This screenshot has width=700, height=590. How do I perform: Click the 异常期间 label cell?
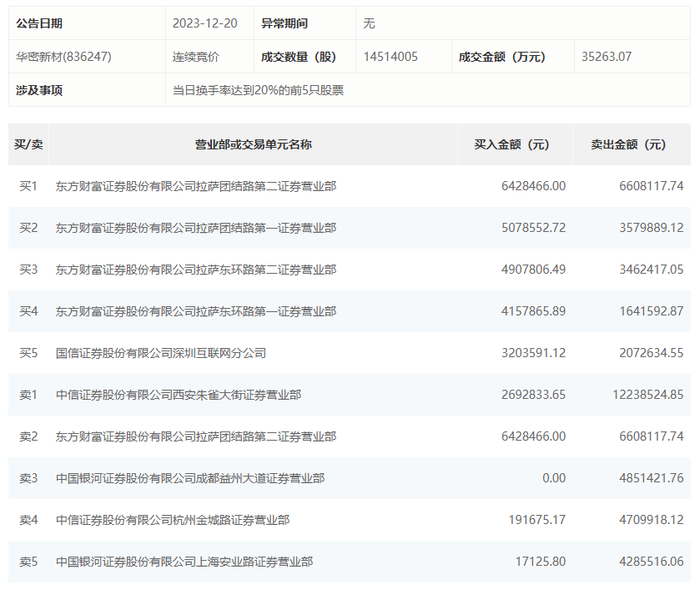(x=305, y=23)
